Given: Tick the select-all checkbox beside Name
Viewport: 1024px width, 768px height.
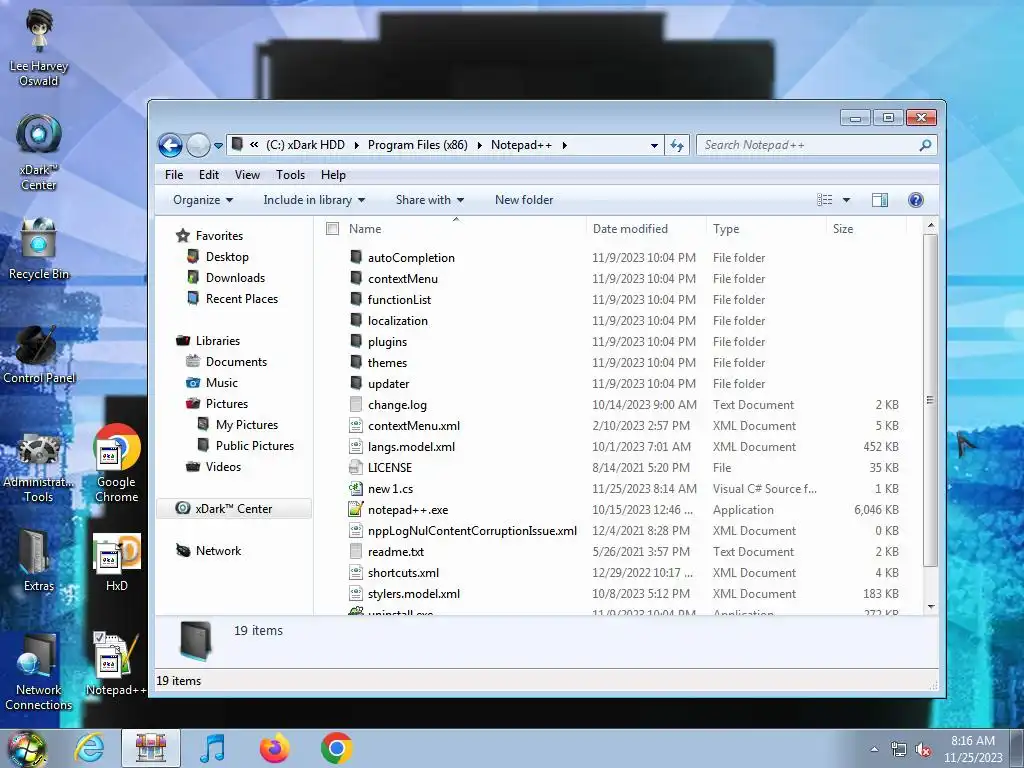Looking at the screenshot, I should 332,229.
